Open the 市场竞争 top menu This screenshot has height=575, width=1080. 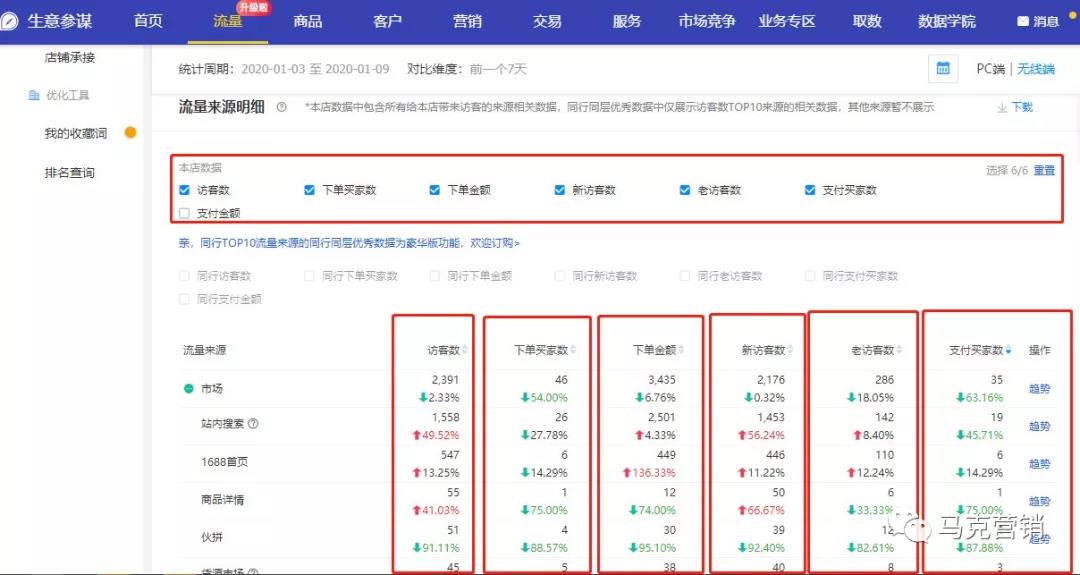click(706, 21)
